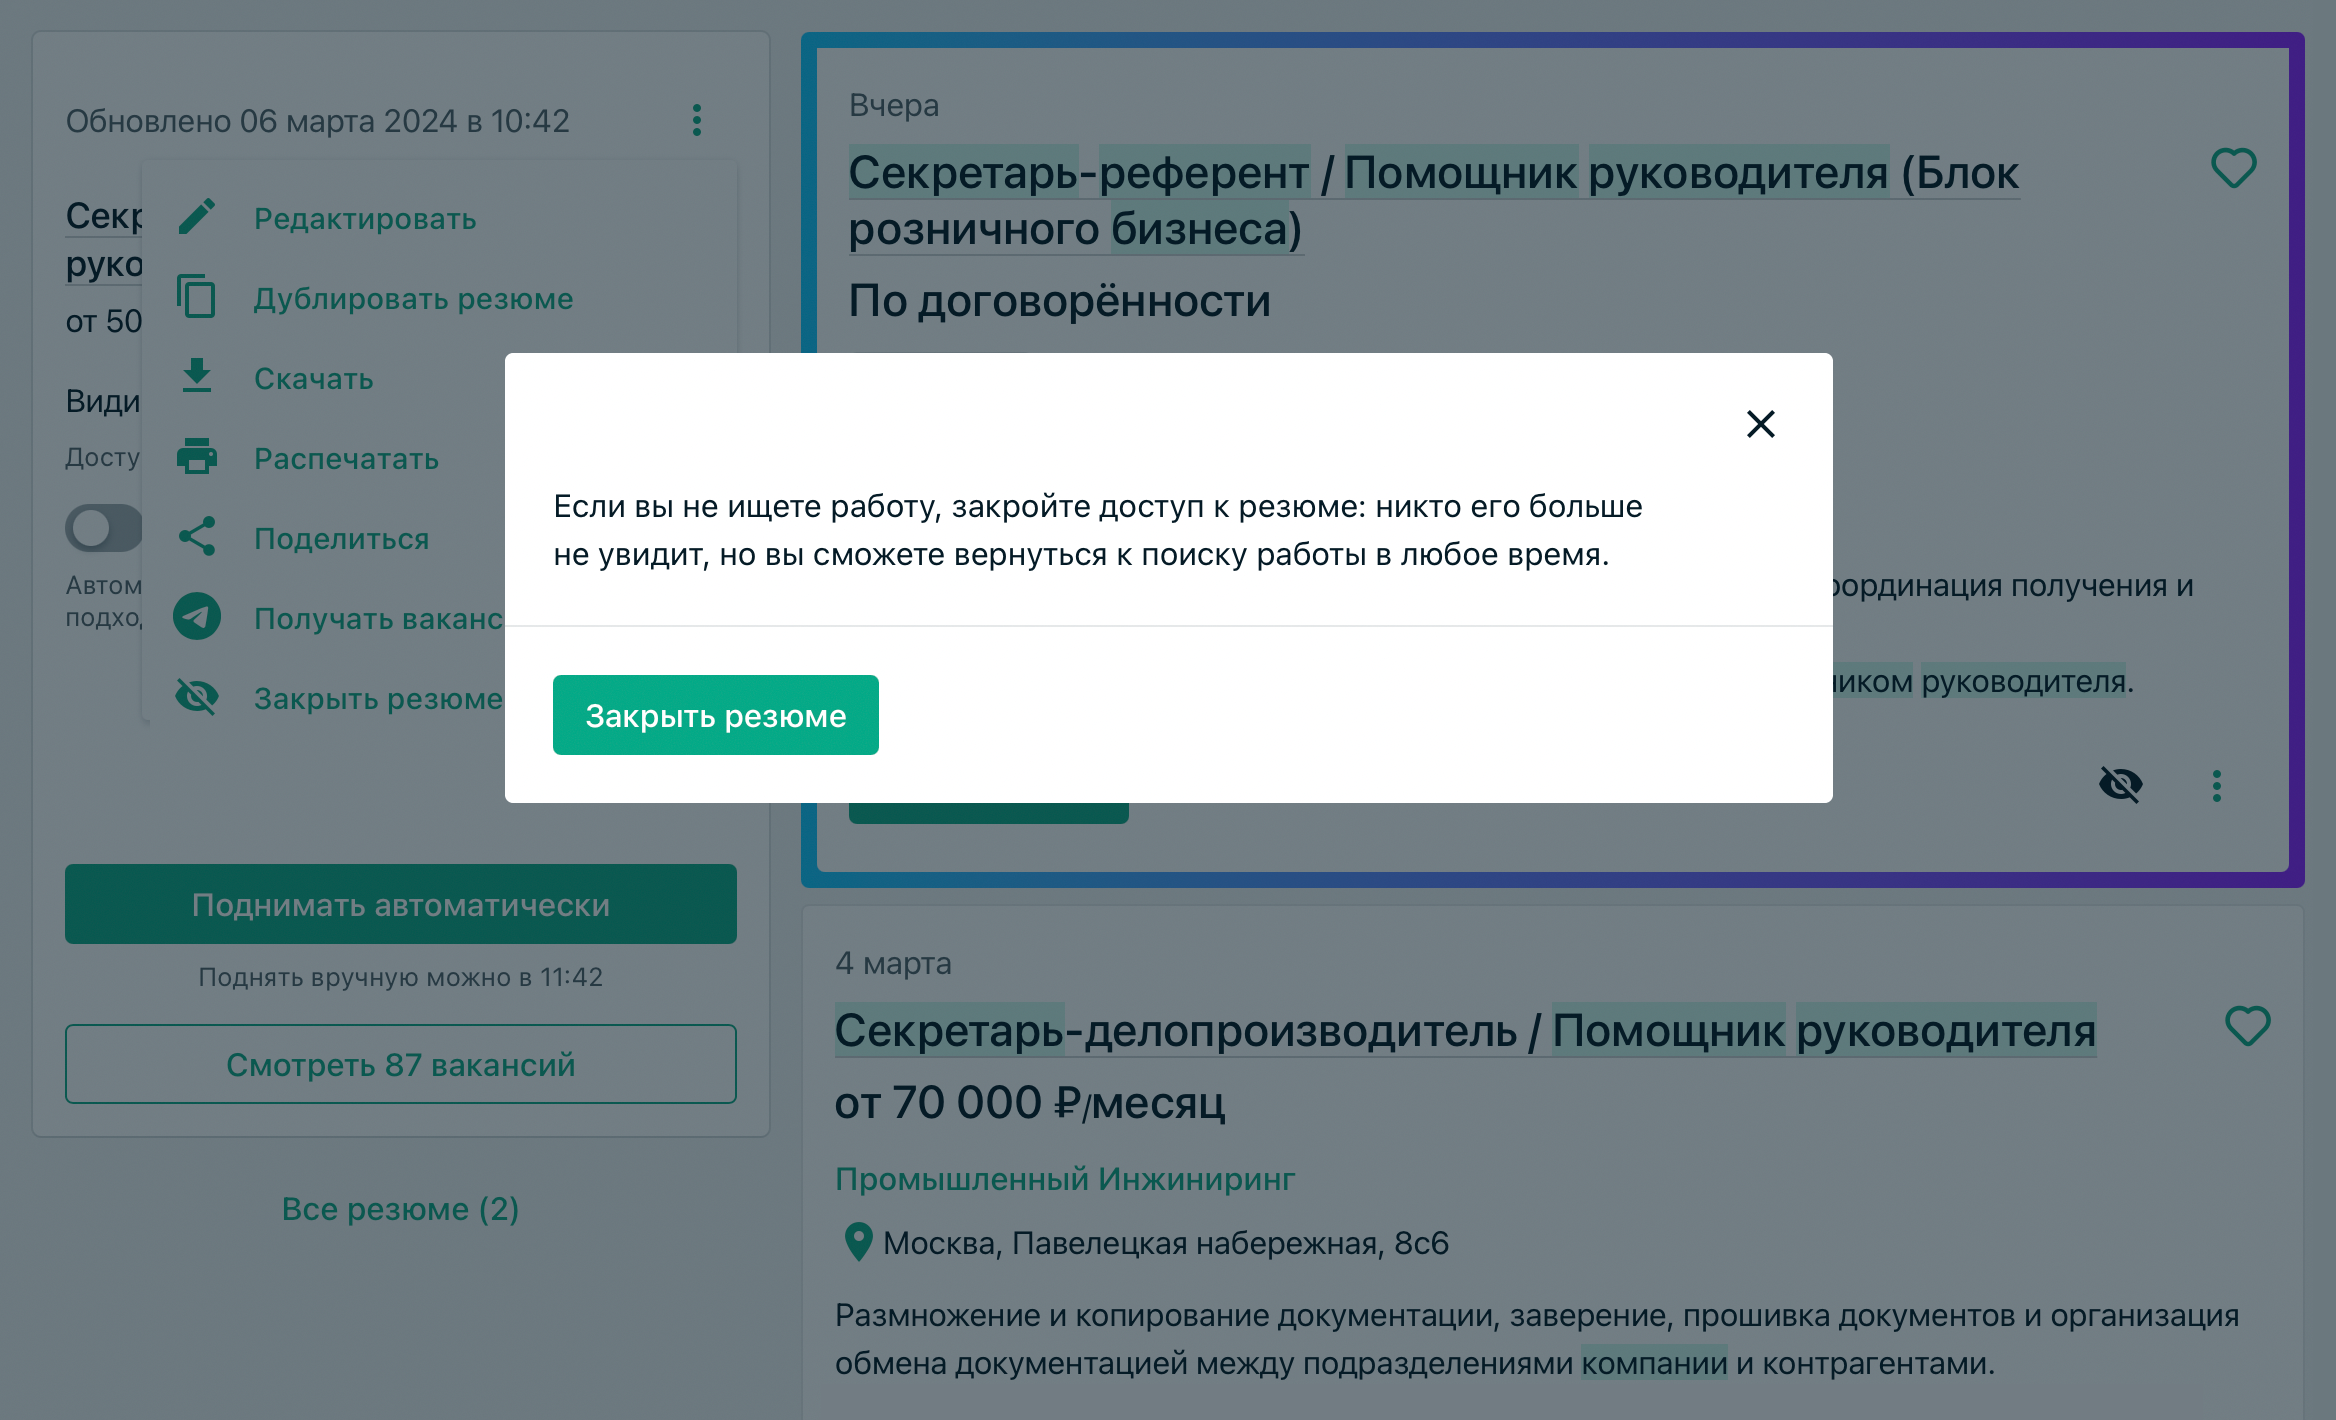Select Дублировать резюме menu entry
2336x1420 pixels.
coord(413,298)
